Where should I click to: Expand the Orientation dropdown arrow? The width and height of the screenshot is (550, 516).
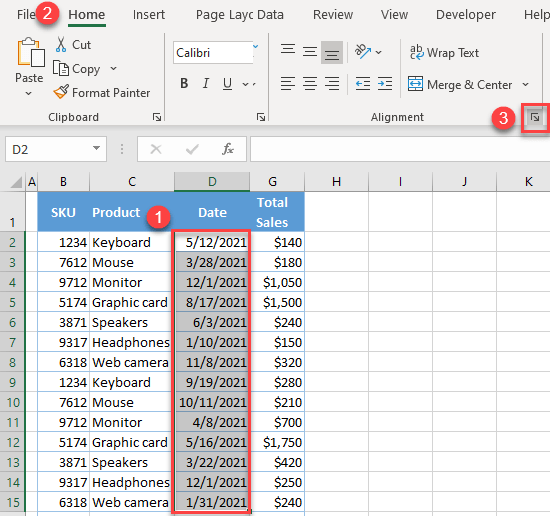[x=378, y=52]
